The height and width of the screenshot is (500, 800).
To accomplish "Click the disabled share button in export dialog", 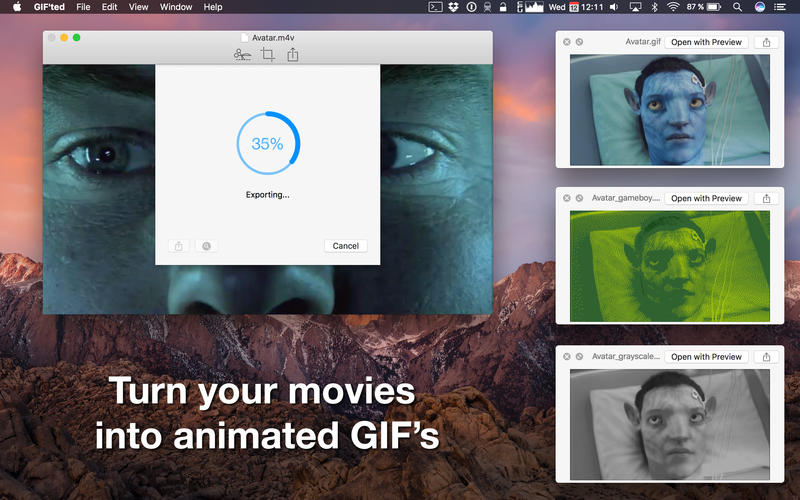I will (x=179, y=246).
